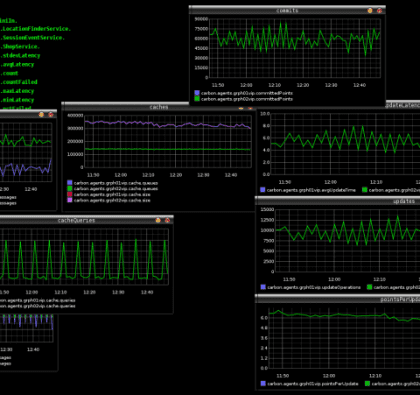Expand the LocationFinderService tree node
This screenshot has width=420, height=395.
coord(36,29)
